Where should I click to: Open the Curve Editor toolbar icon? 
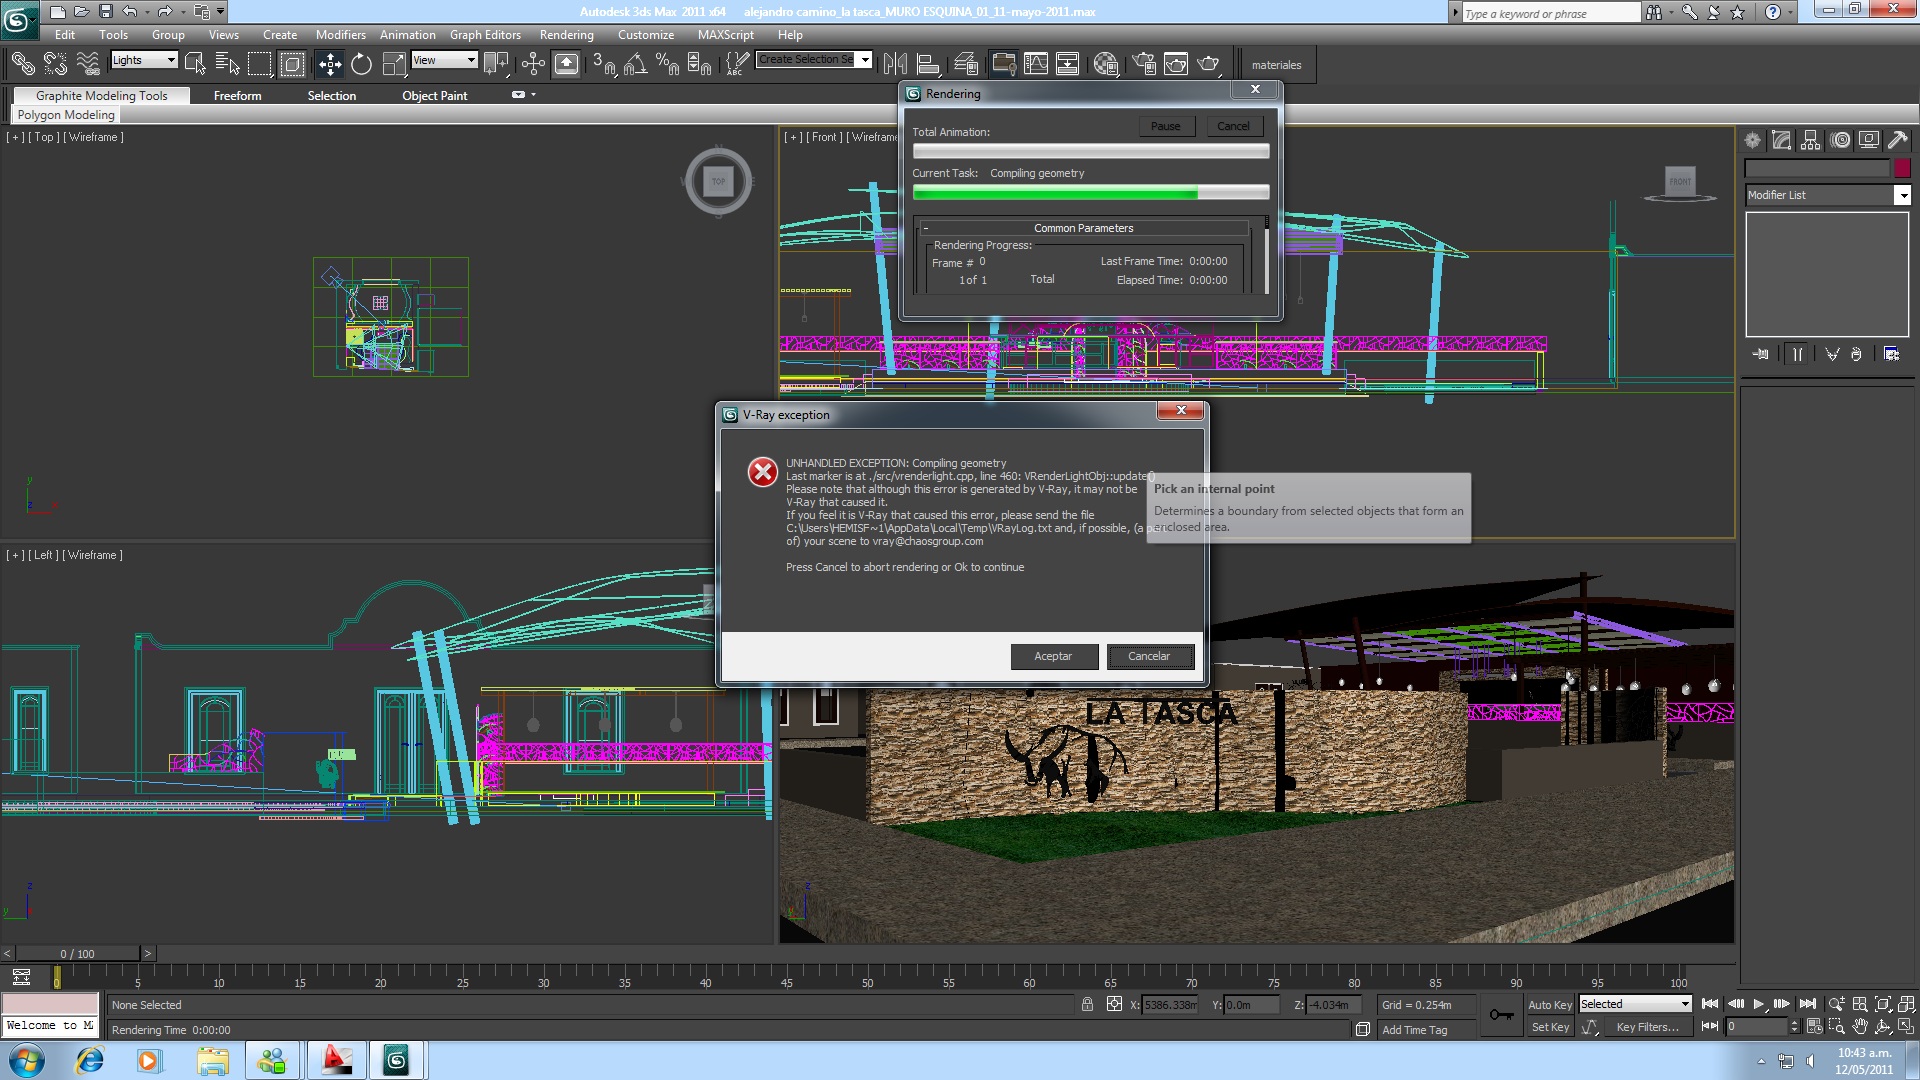coord(1035,65)
